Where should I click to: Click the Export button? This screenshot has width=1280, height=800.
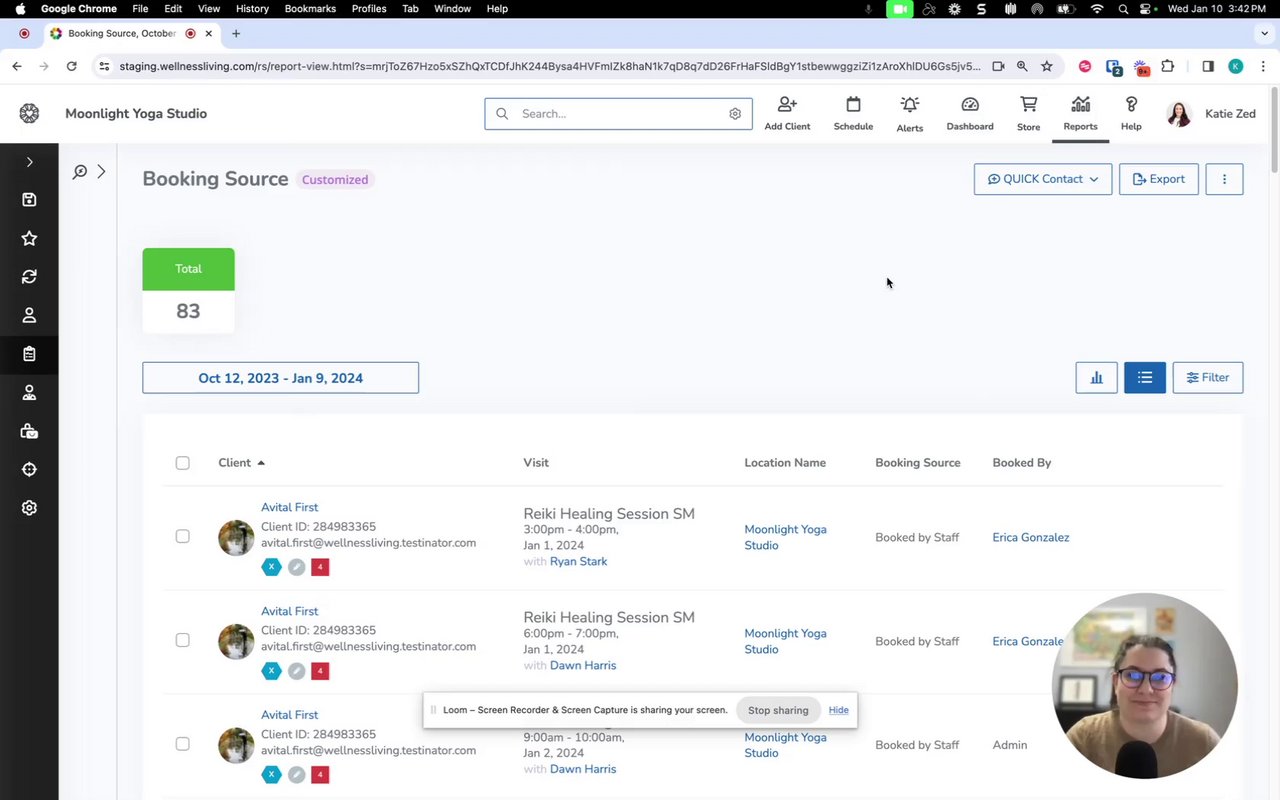(x=1158, y=179)
